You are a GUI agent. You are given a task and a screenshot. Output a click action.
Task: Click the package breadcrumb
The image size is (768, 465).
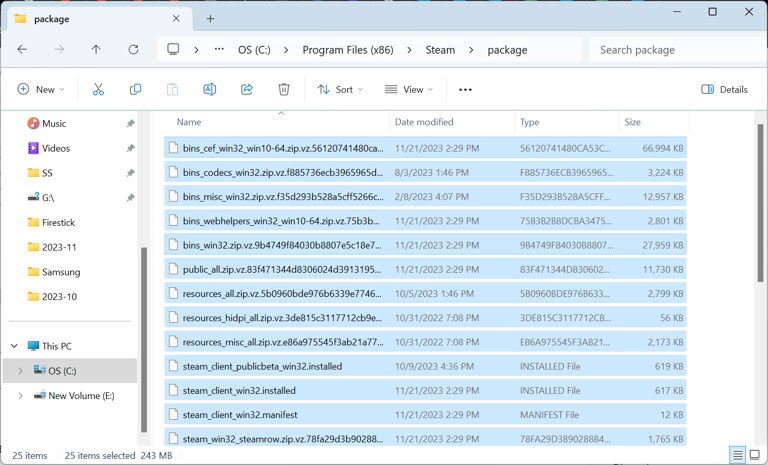pos(507,50)
